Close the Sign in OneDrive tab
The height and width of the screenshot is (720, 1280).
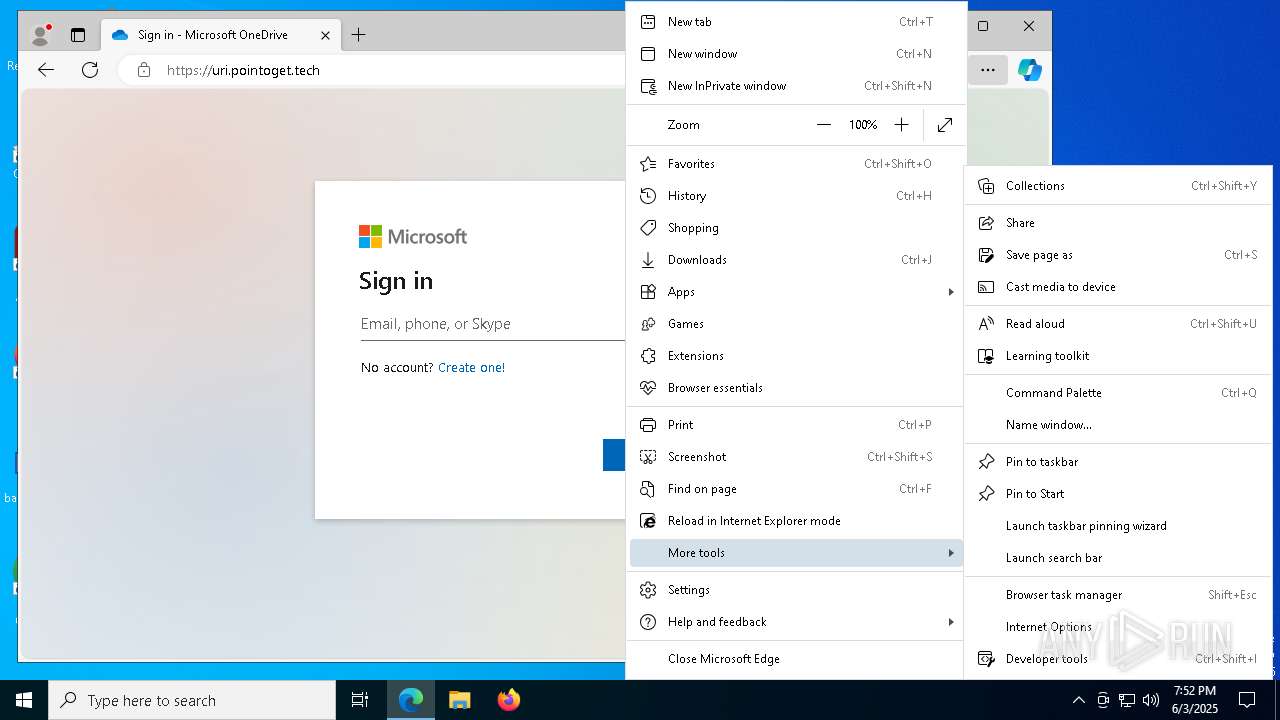tap(325, 35)
